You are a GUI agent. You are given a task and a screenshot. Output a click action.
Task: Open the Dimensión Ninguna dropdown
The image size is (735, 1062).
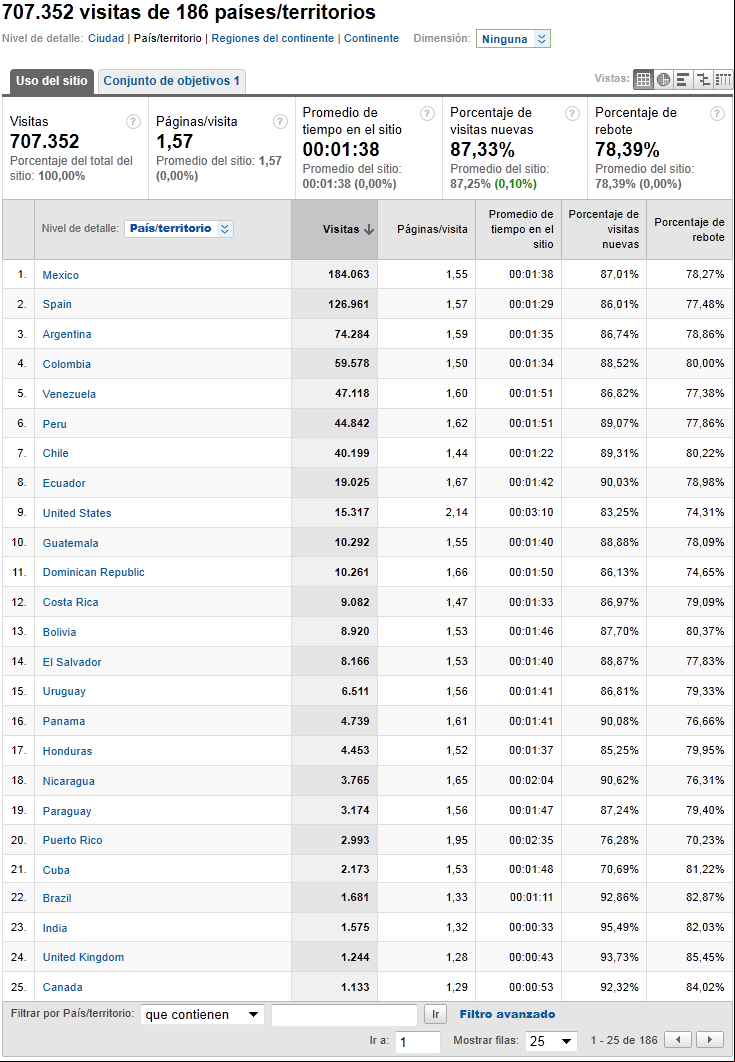point(513,39)
